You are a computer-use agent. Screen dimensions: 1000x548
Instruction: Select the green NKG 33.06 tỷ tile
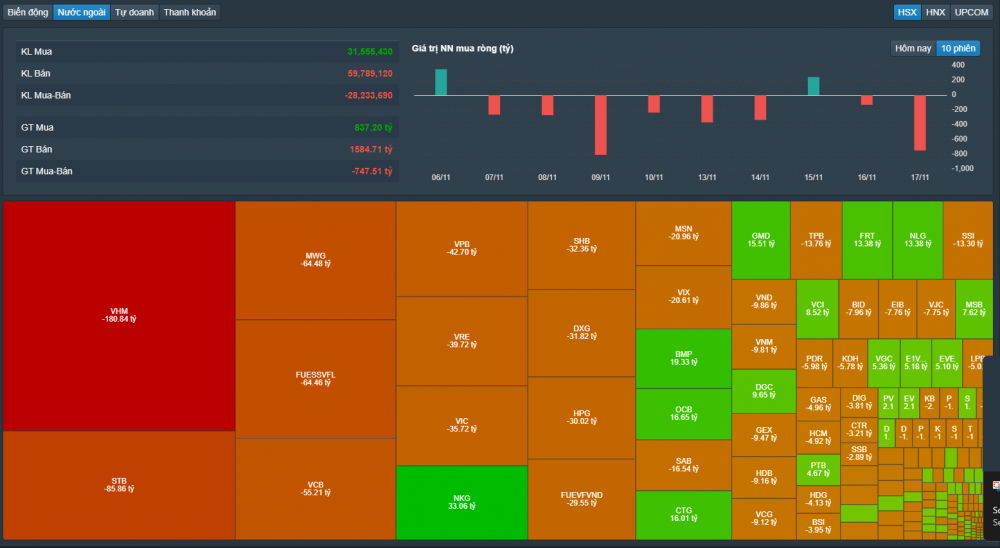tap(462, 503)
